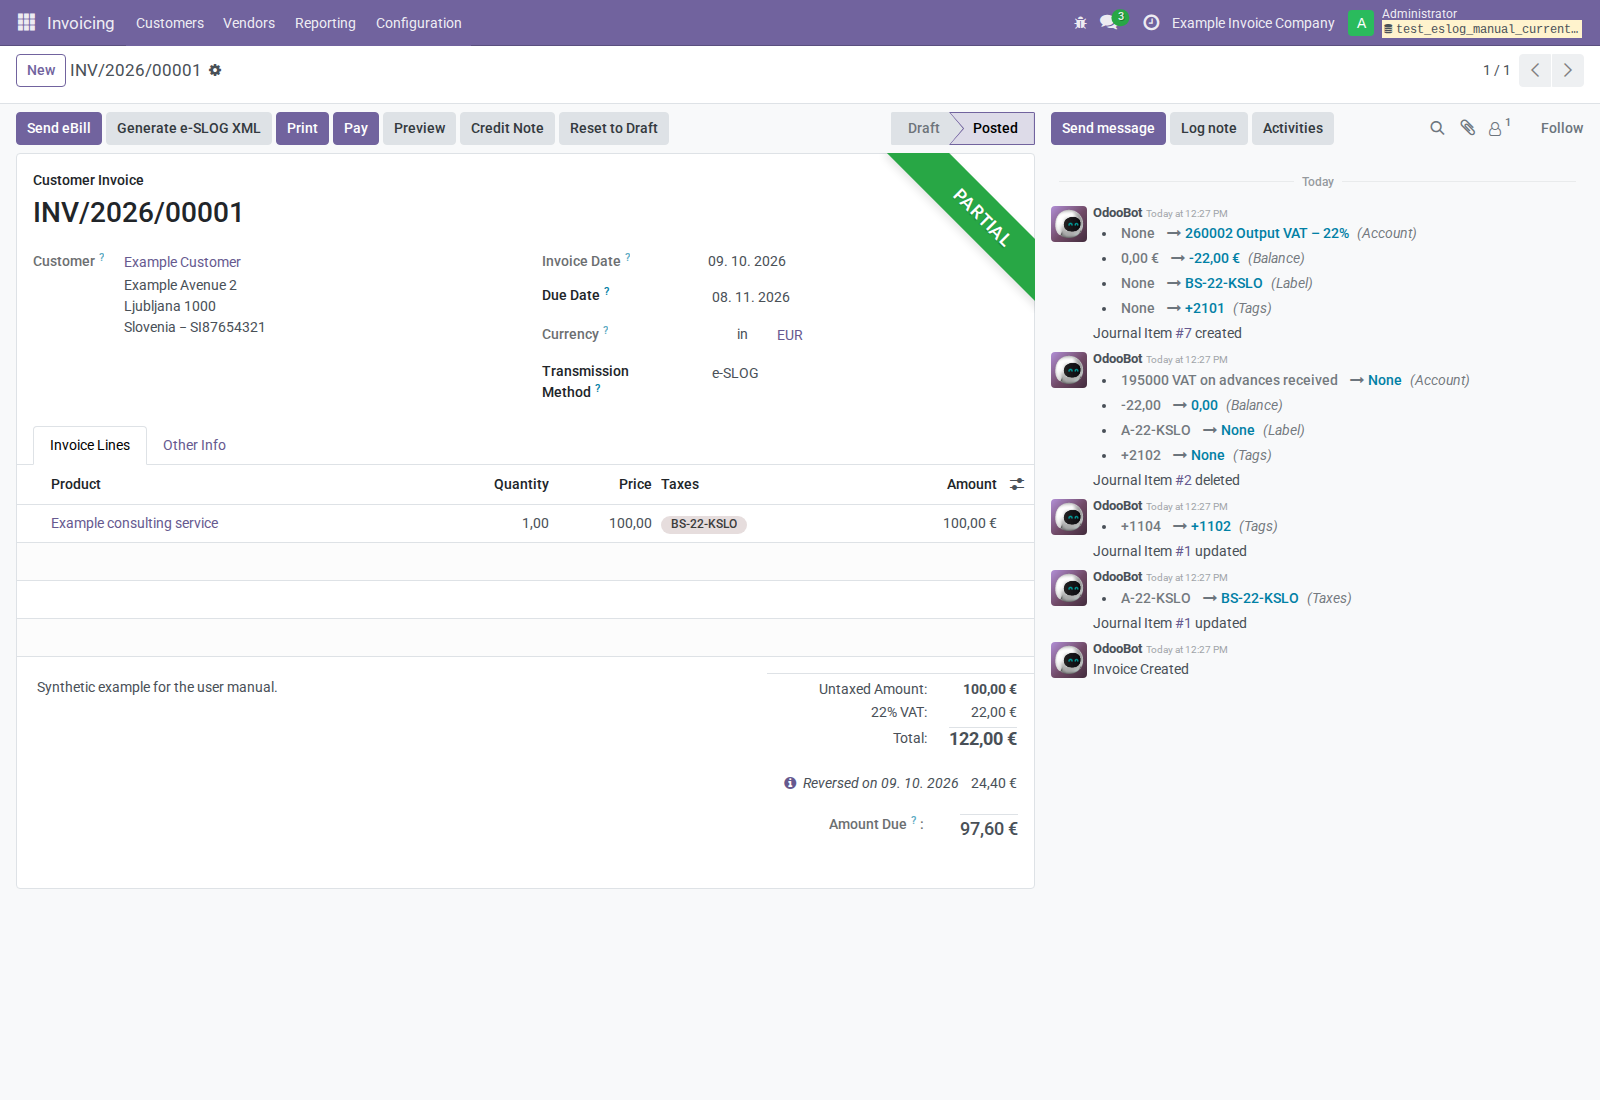Click the info icon beside Reversed on
This screenshot has height=1100, width=1600.
click(790, 783)
